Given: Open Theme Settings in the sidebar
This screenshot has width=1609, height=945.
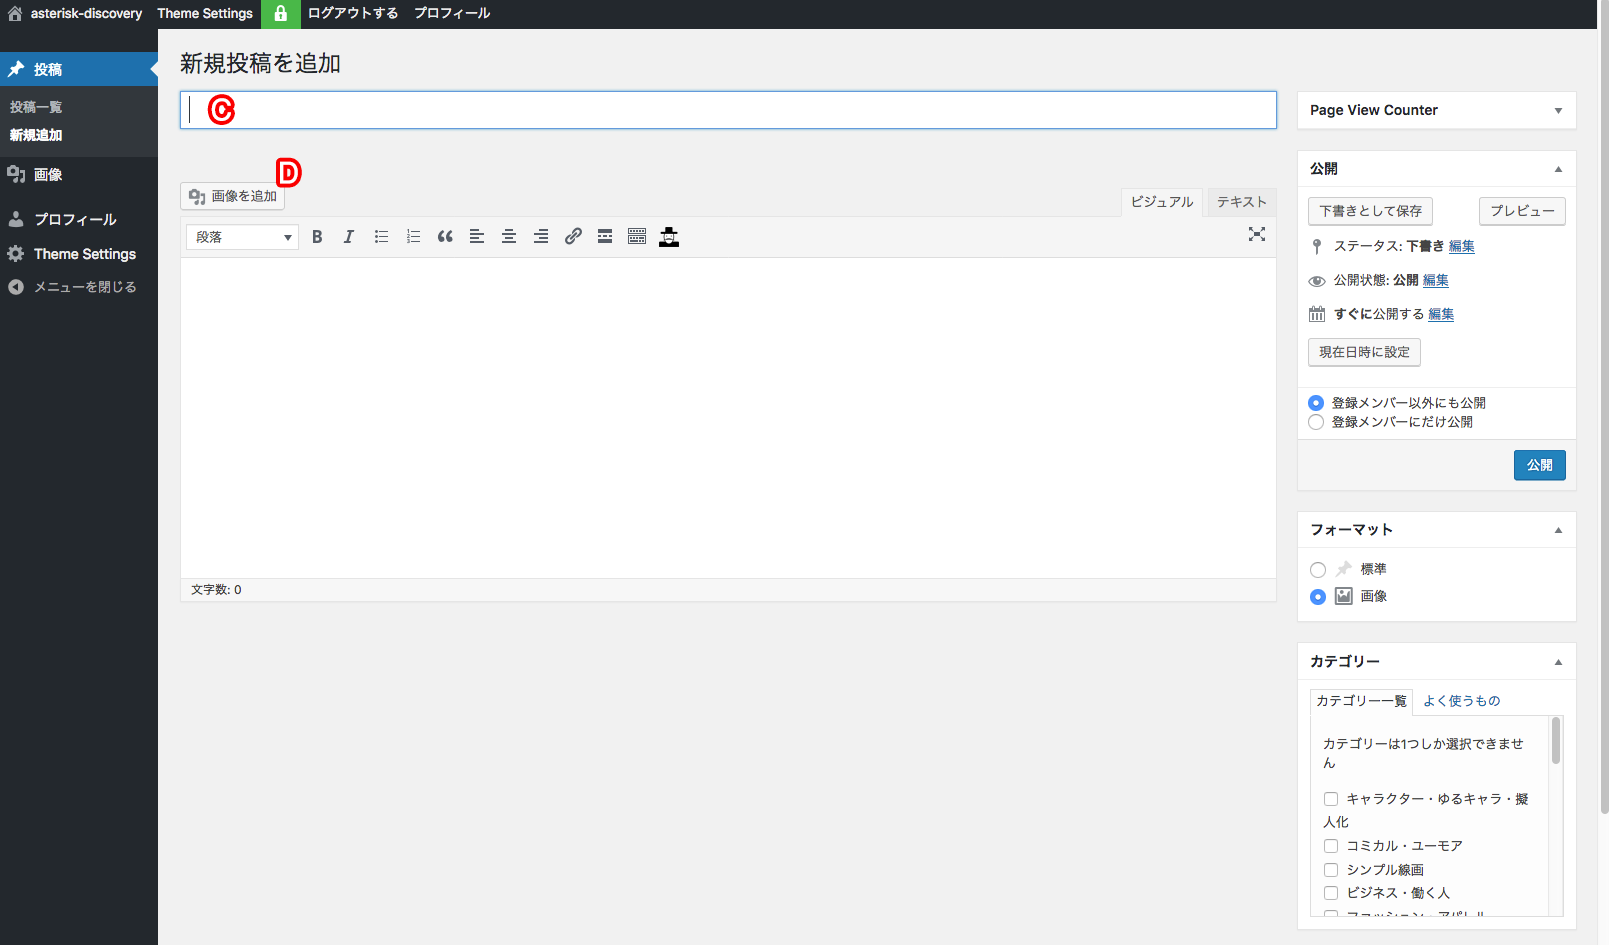Looking at the screenshot, I should [x=79, y=254].
